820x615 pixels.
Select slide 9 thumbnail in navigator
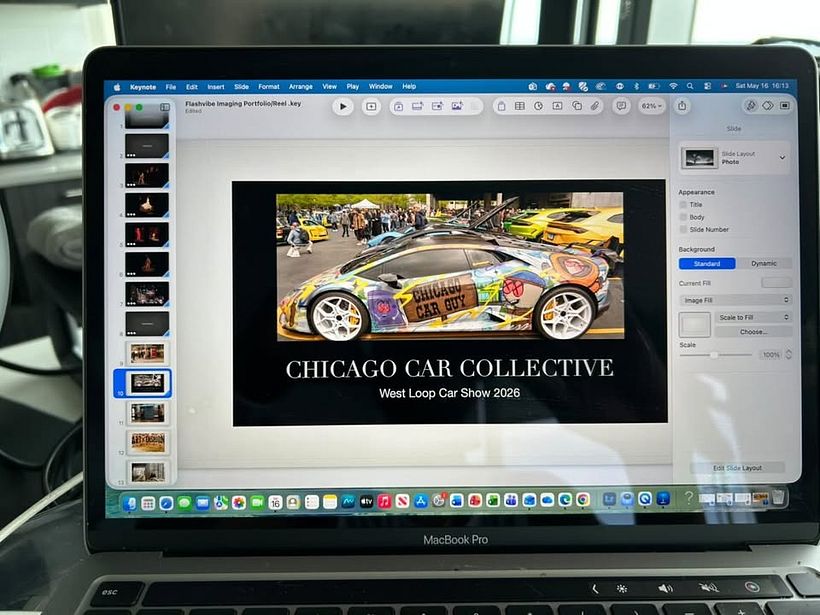pyautogui.click(x=147, y=354)
